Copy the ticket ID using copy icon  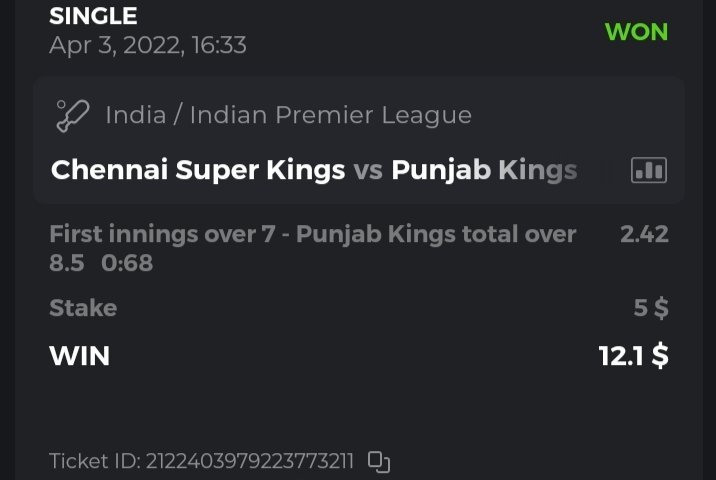tap(378, 461)
